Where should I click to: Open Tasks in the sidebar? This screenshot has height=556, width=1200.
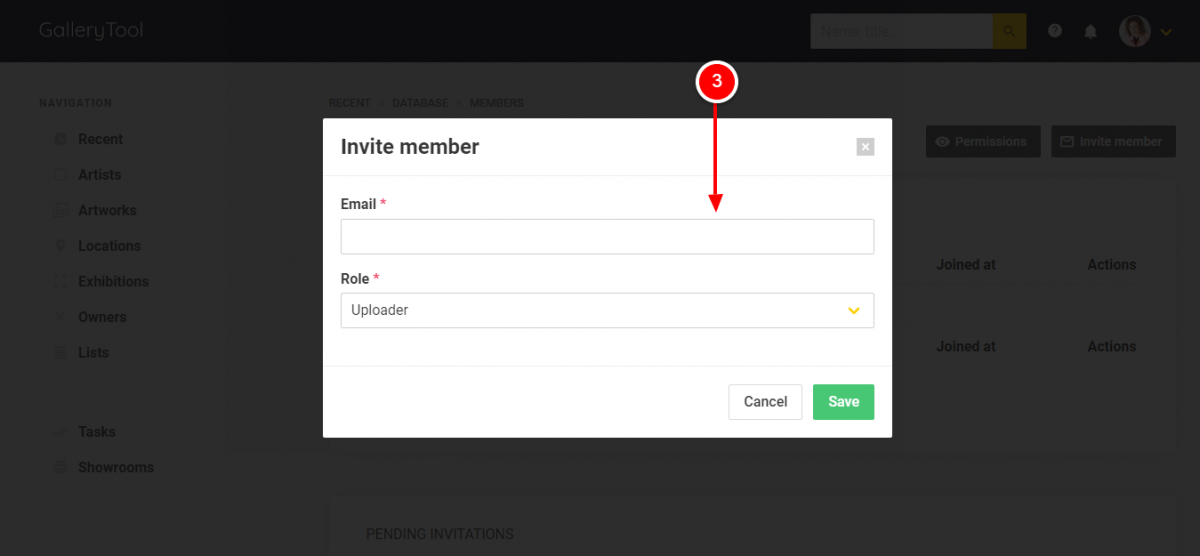coord(97,432)
